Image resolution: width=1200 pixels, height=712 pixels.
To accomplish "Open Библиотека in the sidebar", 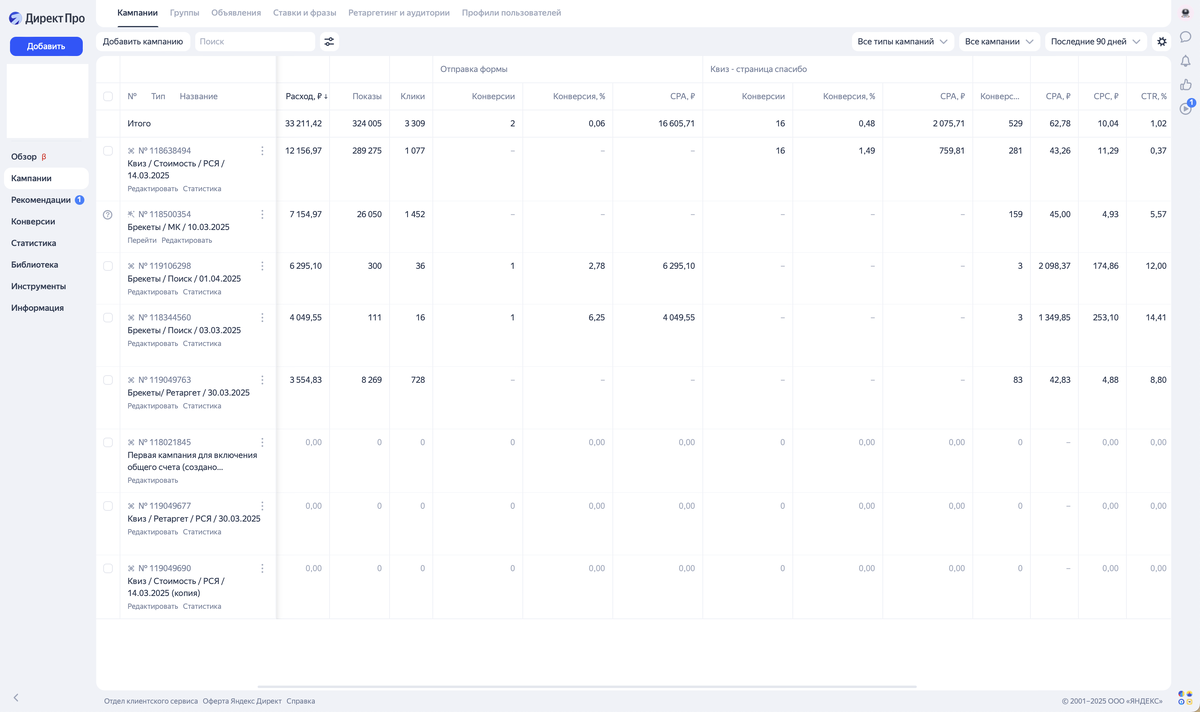I will pos(47,265).
